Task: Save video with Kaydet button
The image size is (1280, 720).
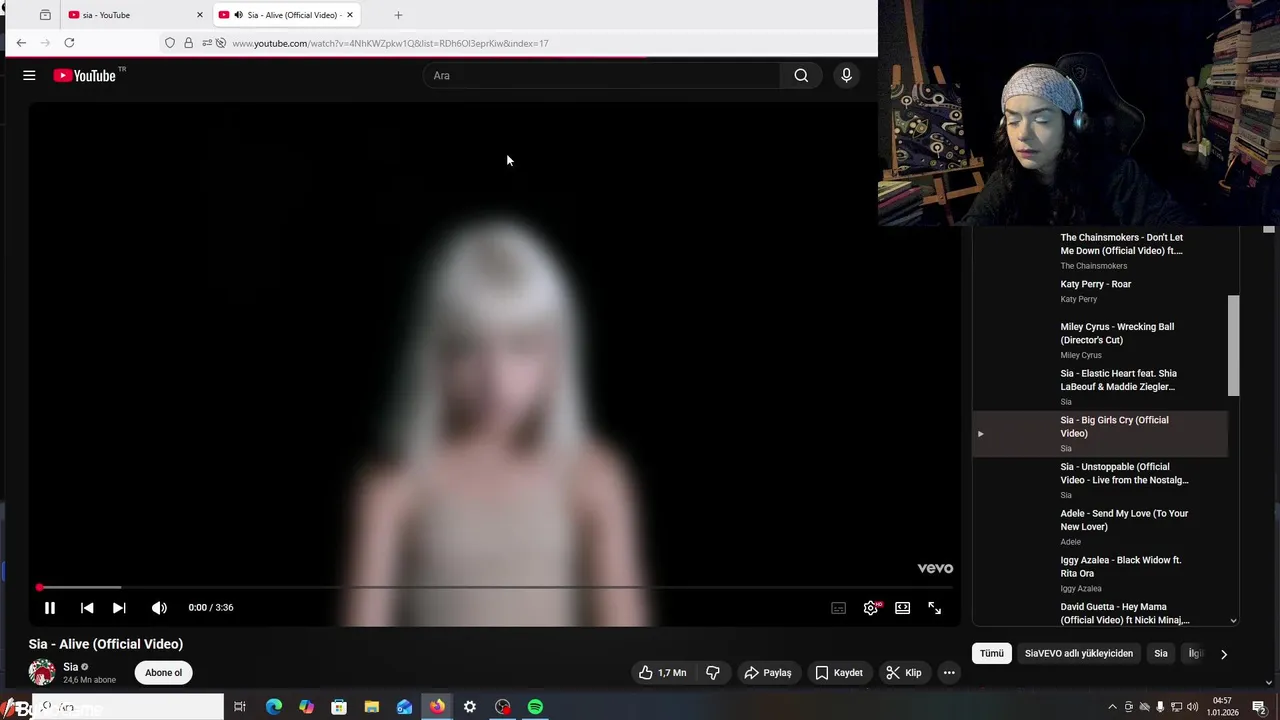Action: (x=838, y=673)
